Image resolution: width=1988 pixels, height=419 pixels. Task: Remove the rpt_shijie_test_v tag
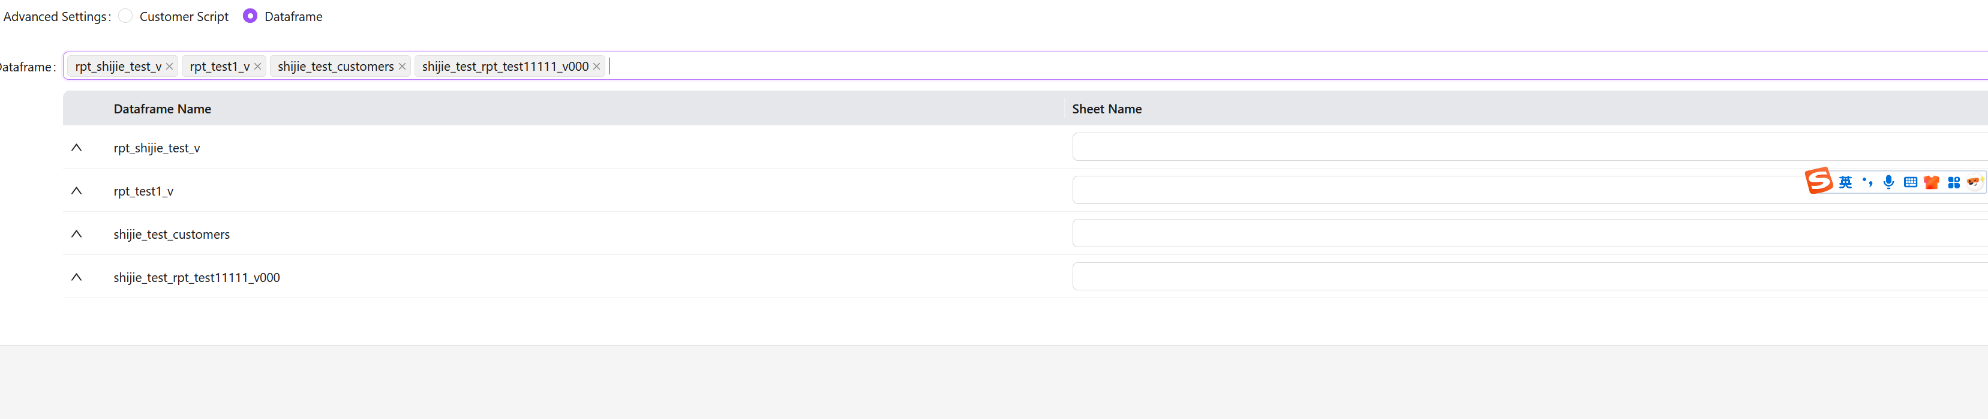coord(169,67)
